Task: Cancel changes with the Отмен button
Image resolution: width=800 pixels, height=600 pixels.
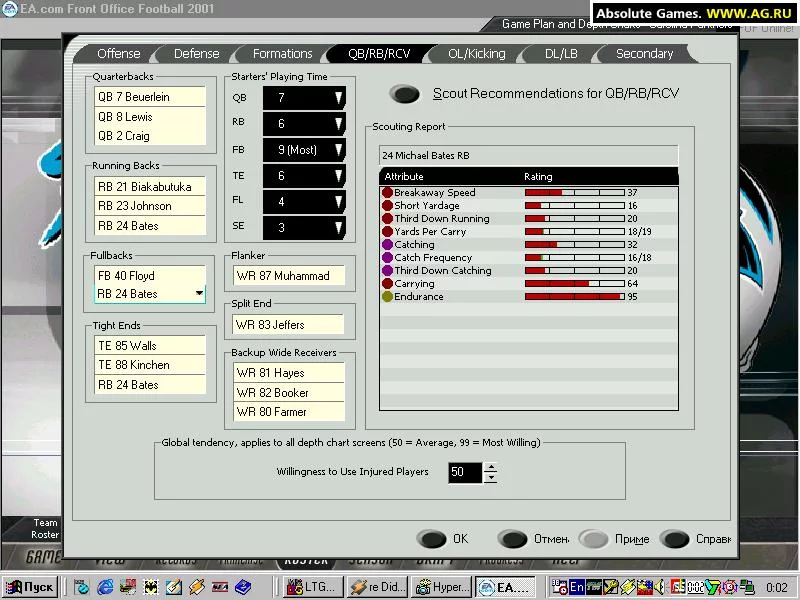Action: pos(512,539)
